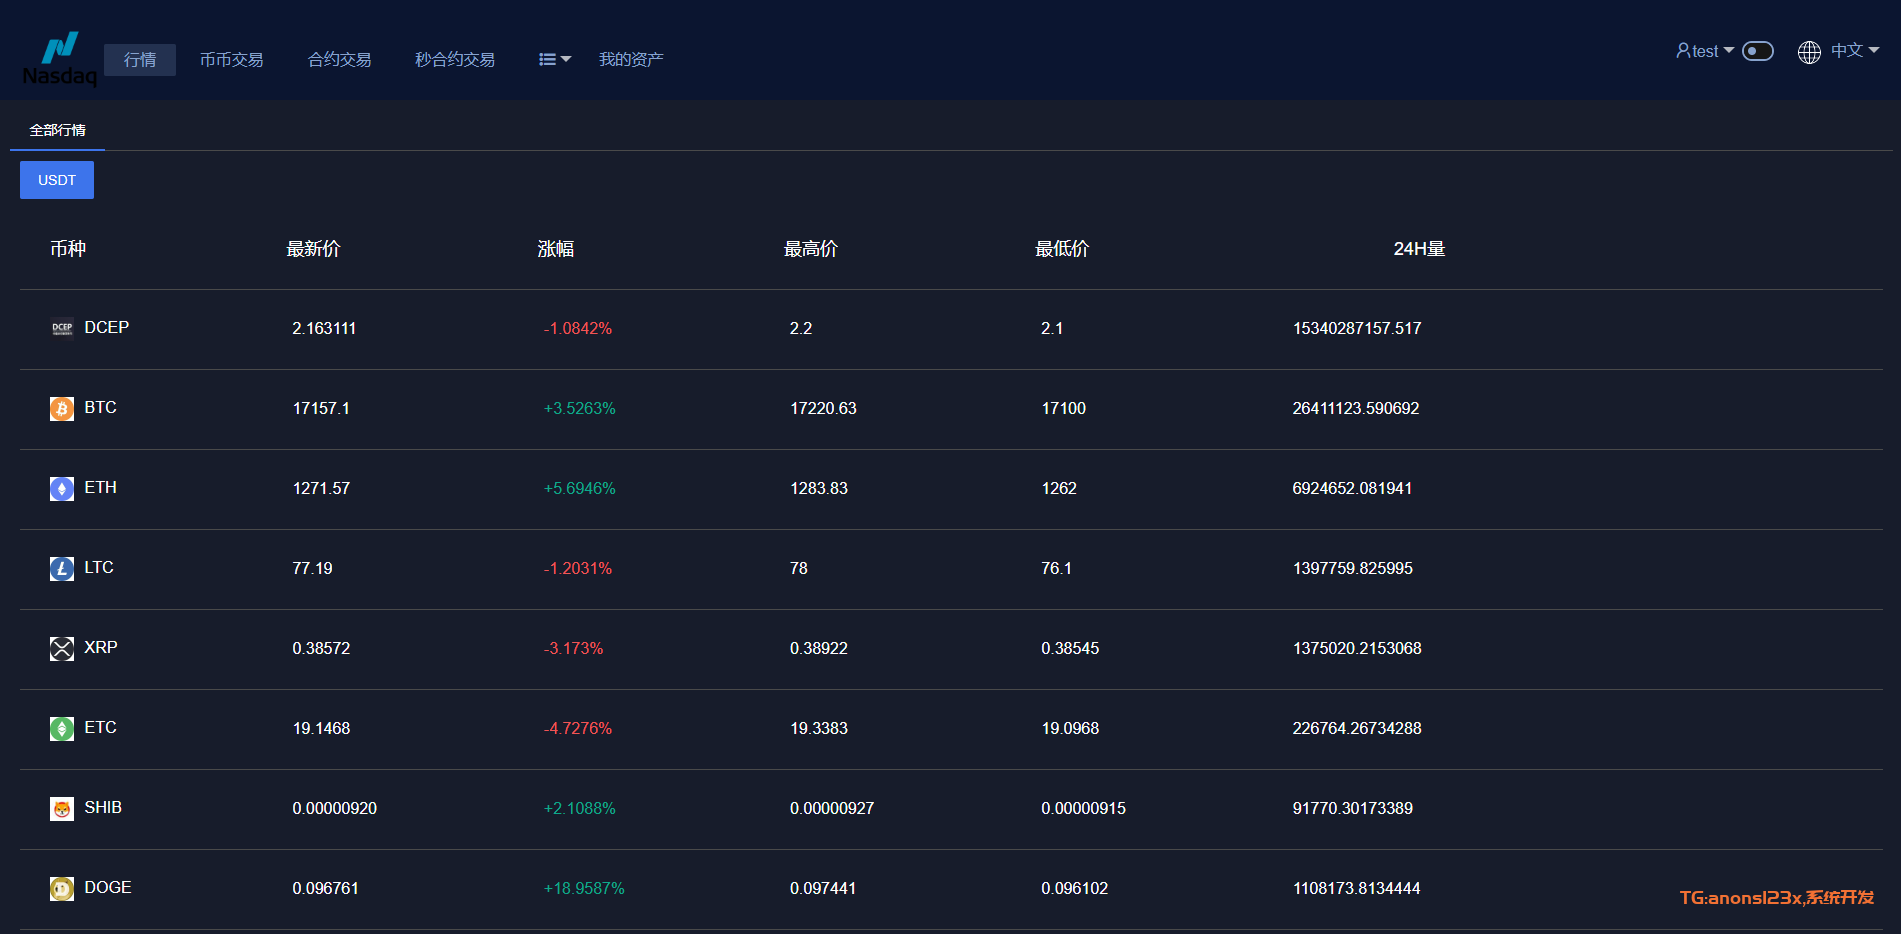
Task: Click BTC 24H volume 26411123.590692
Action: pos(1356,408)
